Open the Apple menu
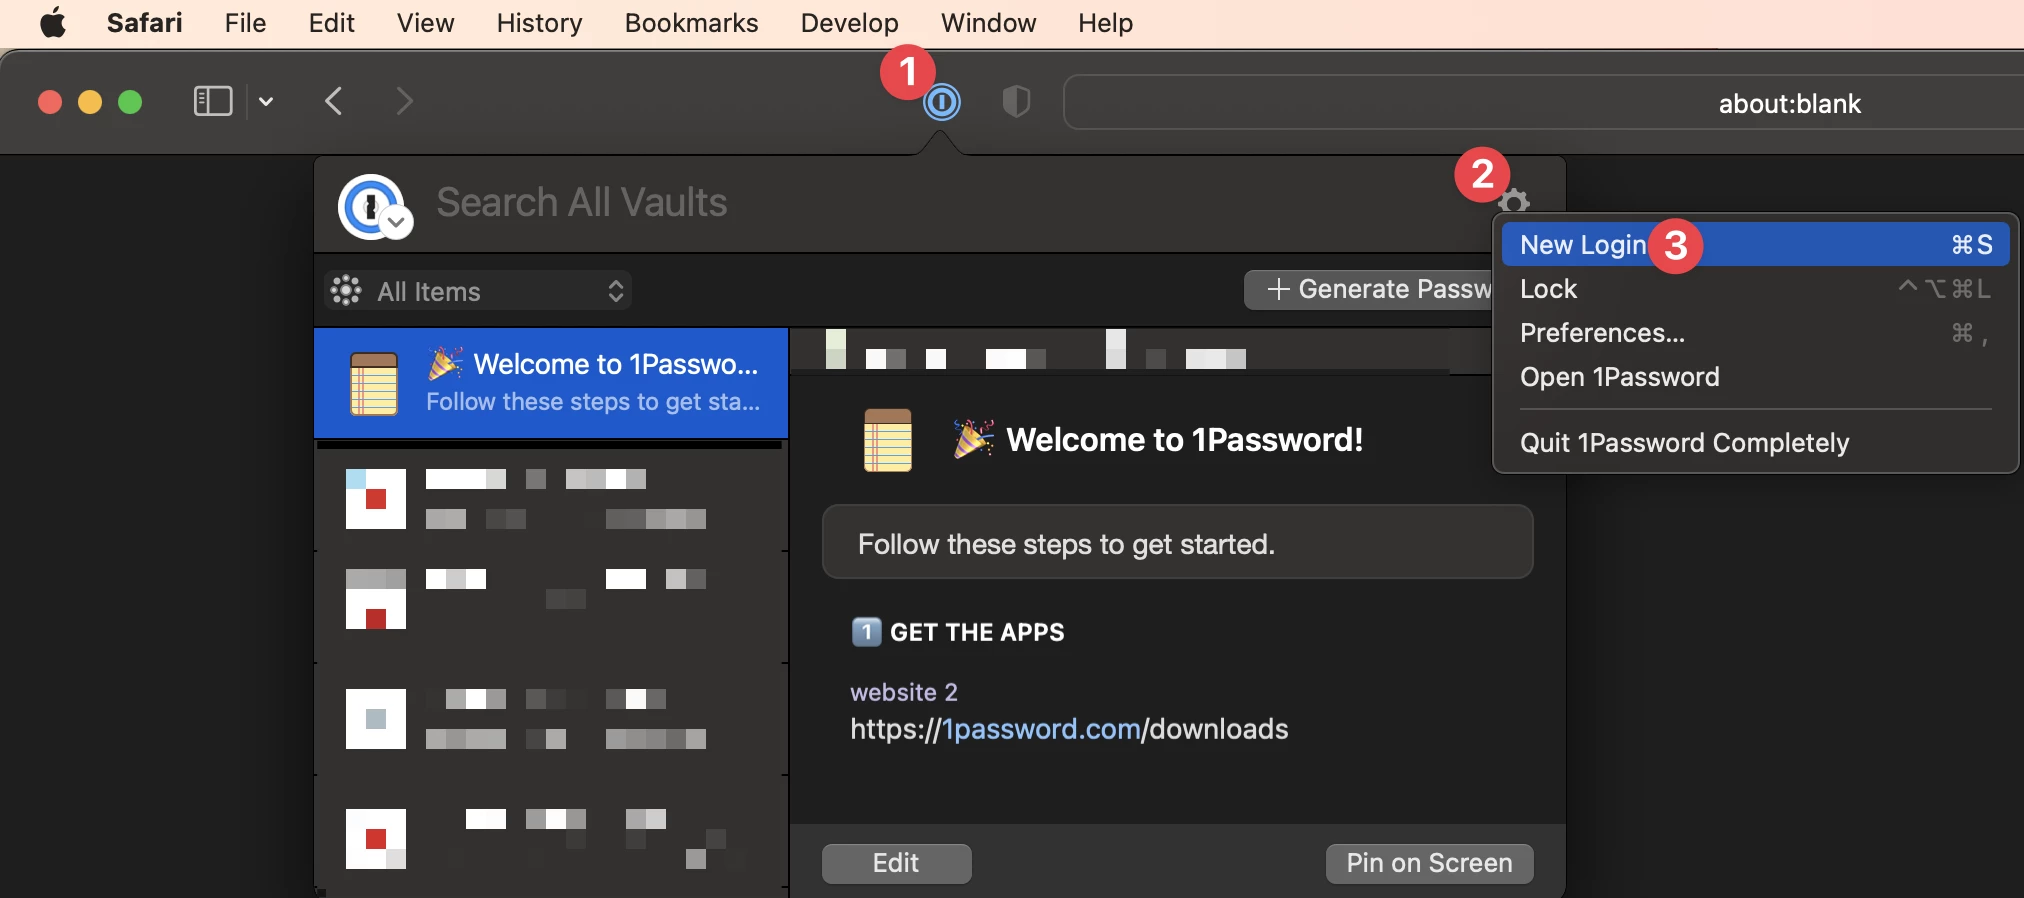 [53, 23]
